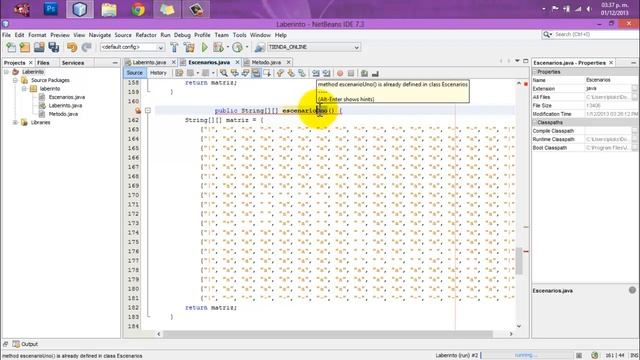640x360 pixels.
Task: Open the TIENDA_ONLINE combo box
Action: [313, 47]
